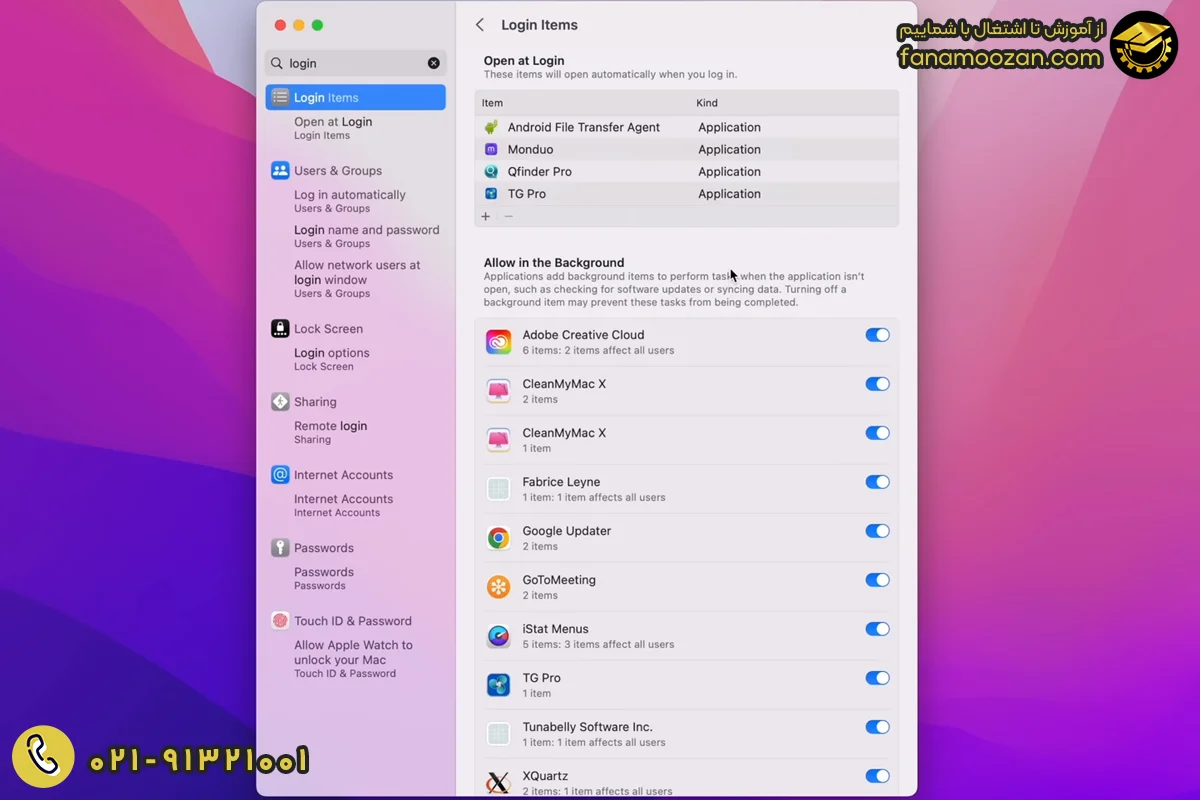Clear the search field with the x button
Screen dimensions: 1200x800
[x=434, y=63]
